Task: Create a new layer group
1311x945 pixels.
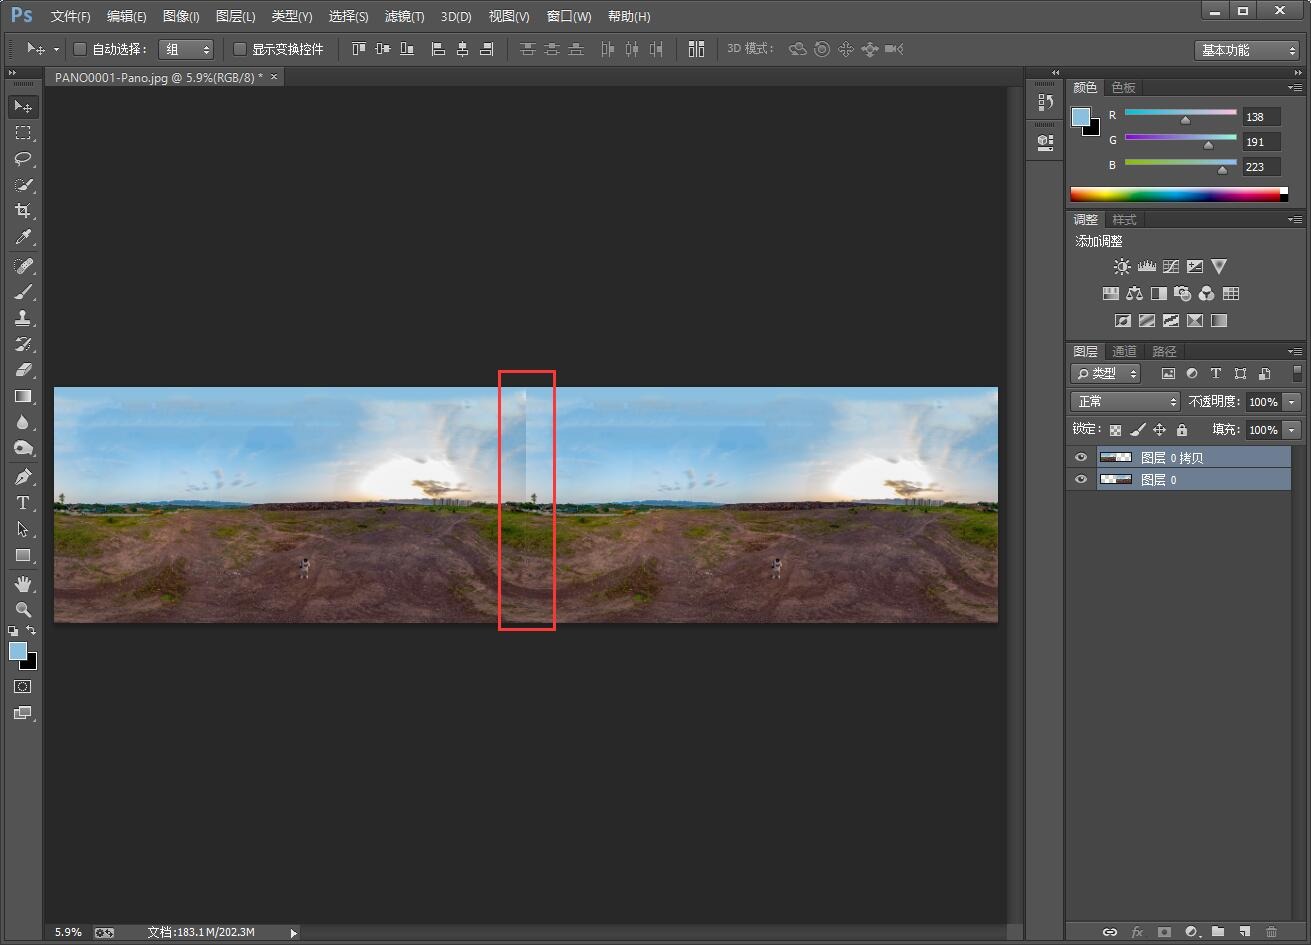Action: [x=1218, y=932]
